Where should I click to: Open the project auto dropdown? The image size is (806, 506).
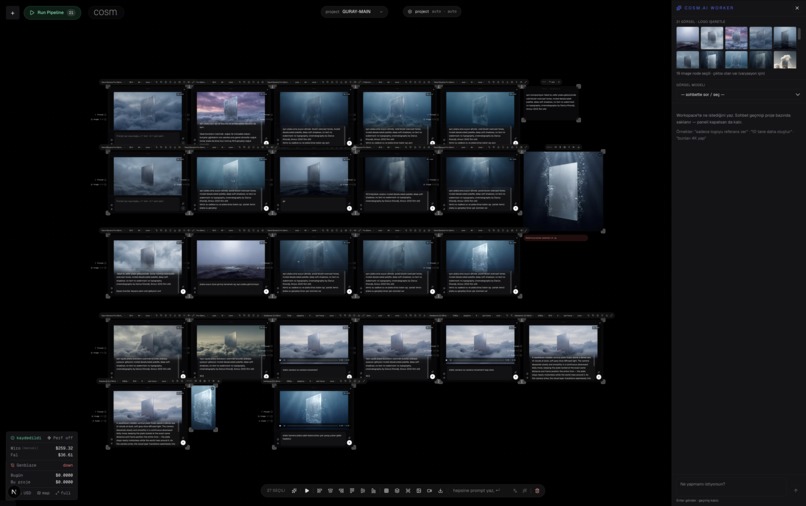432,11
